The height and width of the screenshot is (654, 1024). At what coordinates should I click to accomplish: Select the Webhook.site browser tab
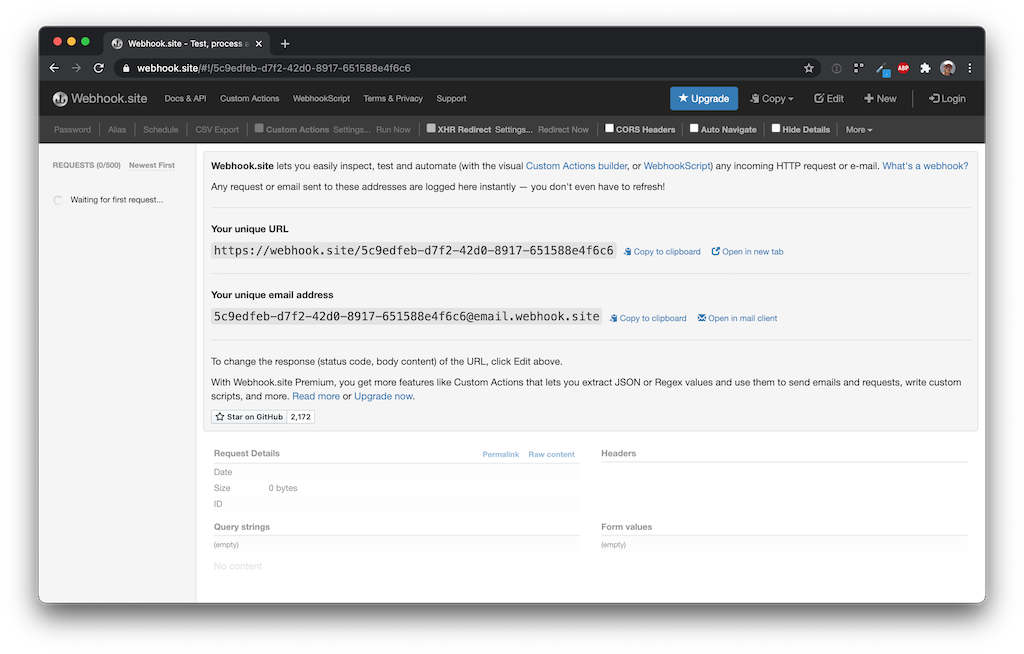pyautogui.click(x=186, y=44)
